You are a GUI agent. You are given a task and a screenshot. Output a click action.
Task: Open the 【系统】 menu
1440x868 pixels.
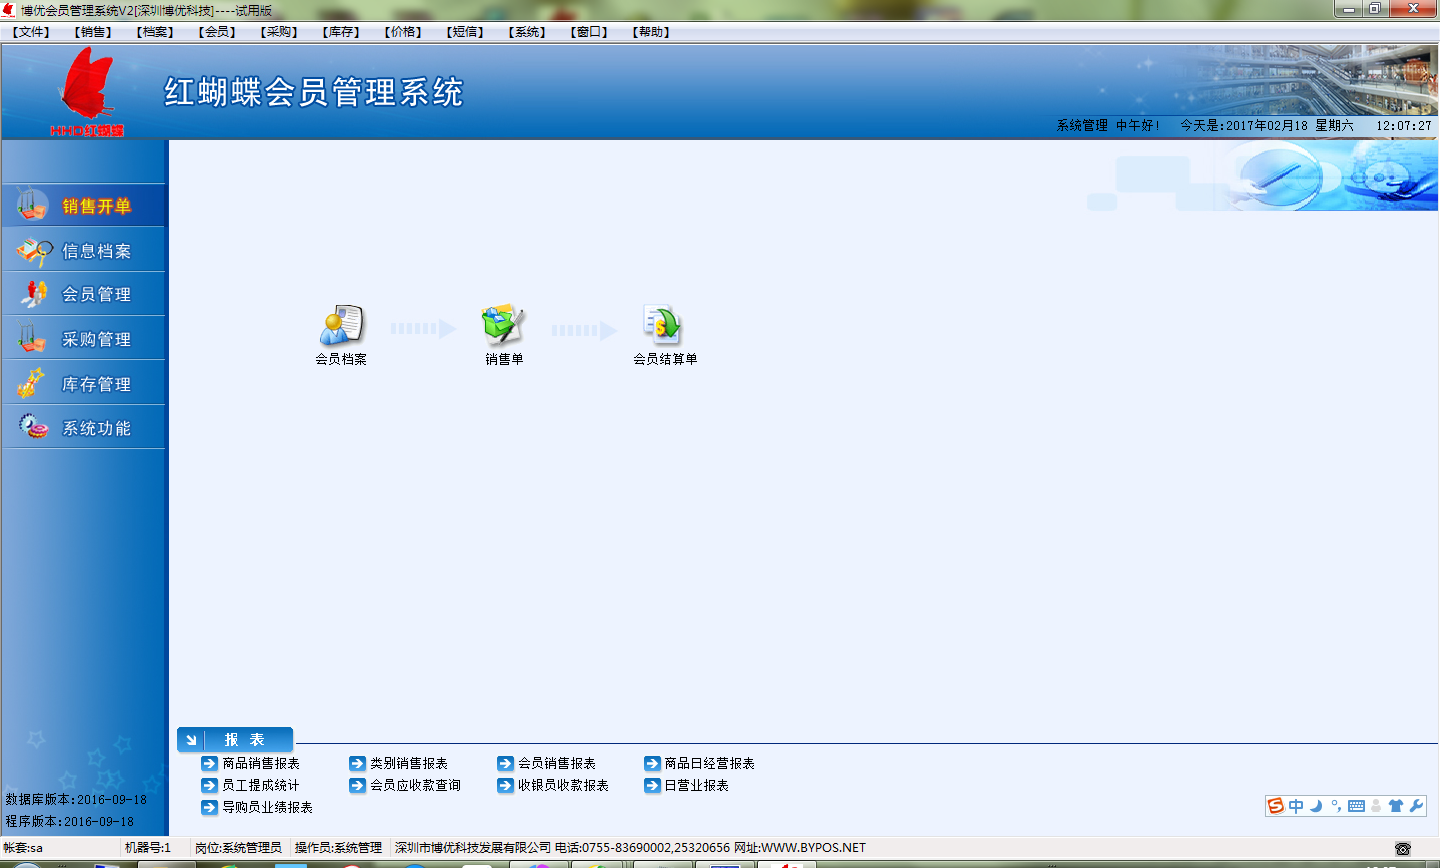(527, 32)
